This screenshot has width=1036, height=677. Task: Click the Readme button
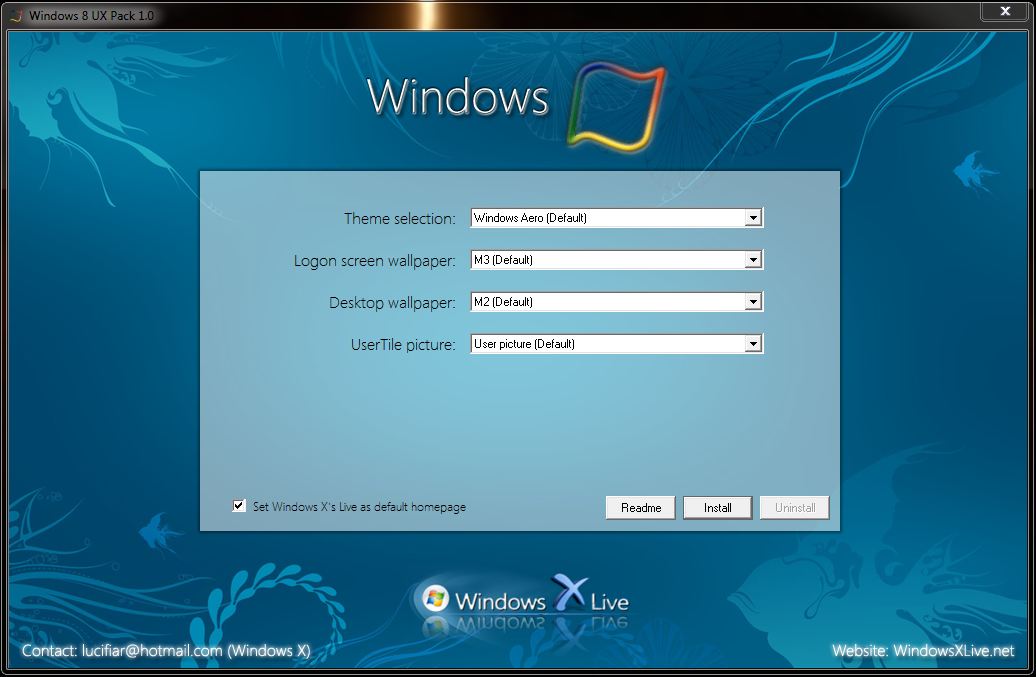pyautogui.click(x=640, y=507)
